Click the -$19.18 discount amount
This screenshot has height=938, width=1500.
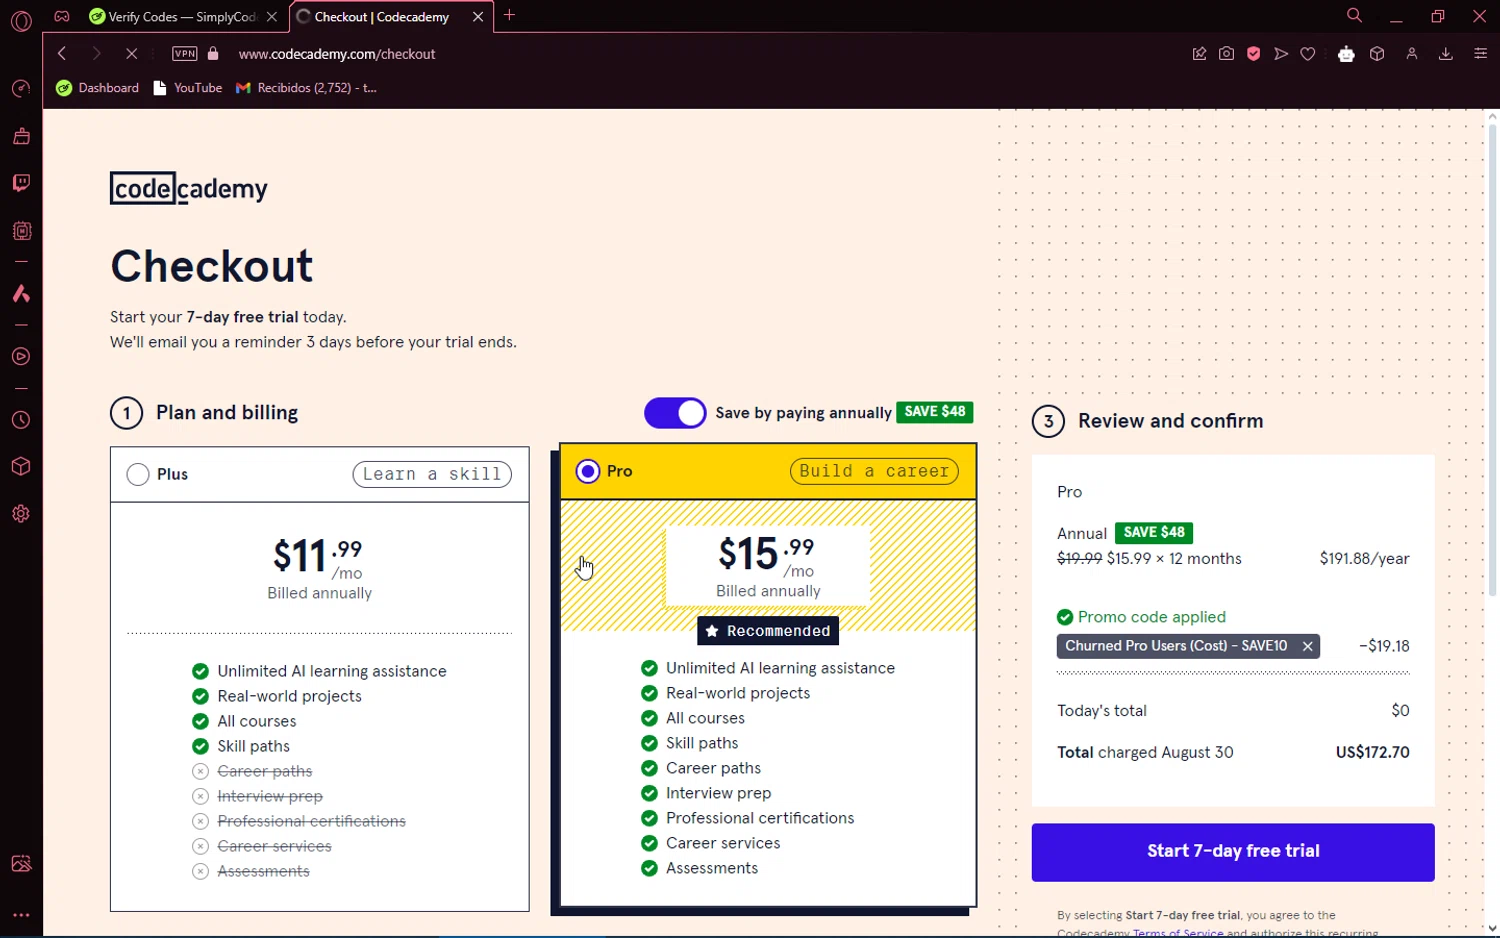click(x=1384, y=646)
